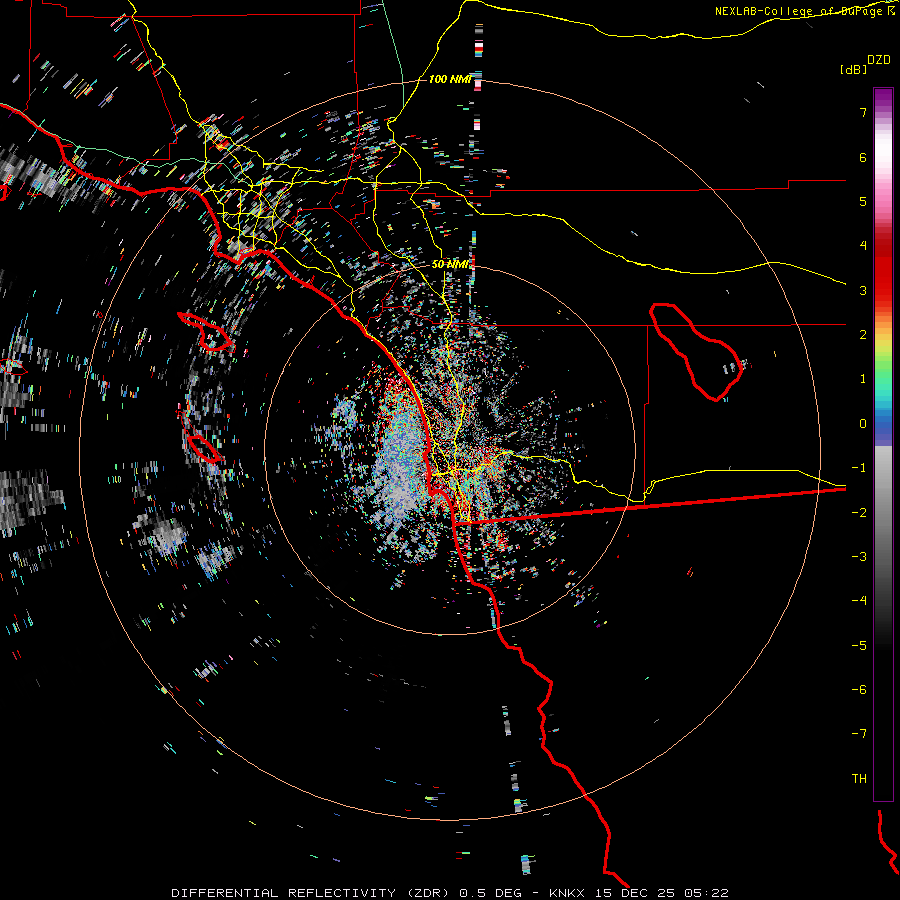Click the '3' value on color scale
The image size is (900, 900).
pyautogui.click(x=863, y=290)
